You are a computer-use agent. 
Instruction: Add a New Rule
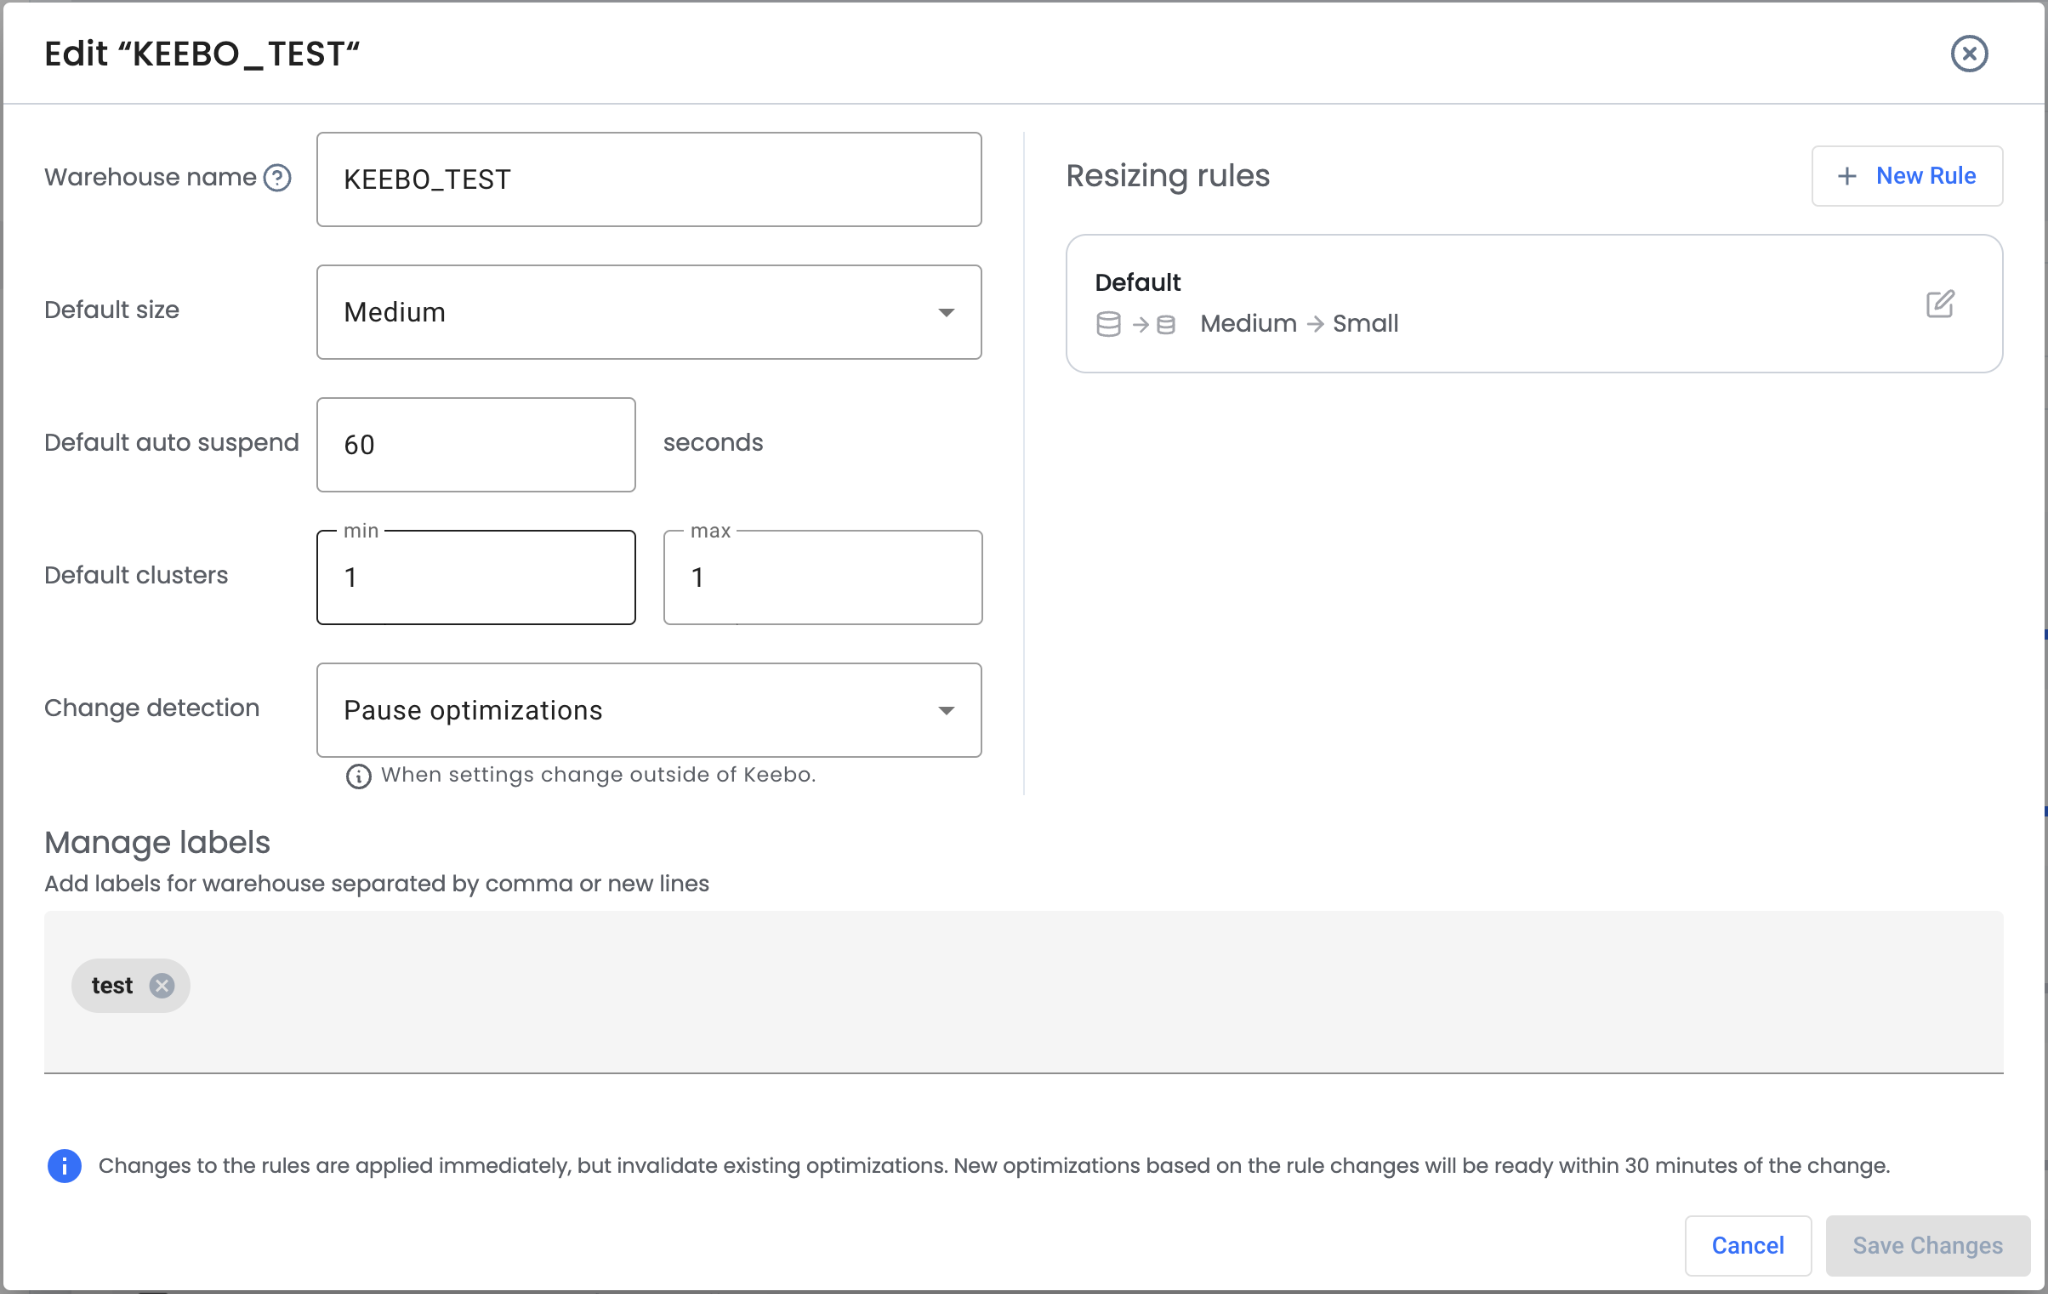pos(1906,176)
